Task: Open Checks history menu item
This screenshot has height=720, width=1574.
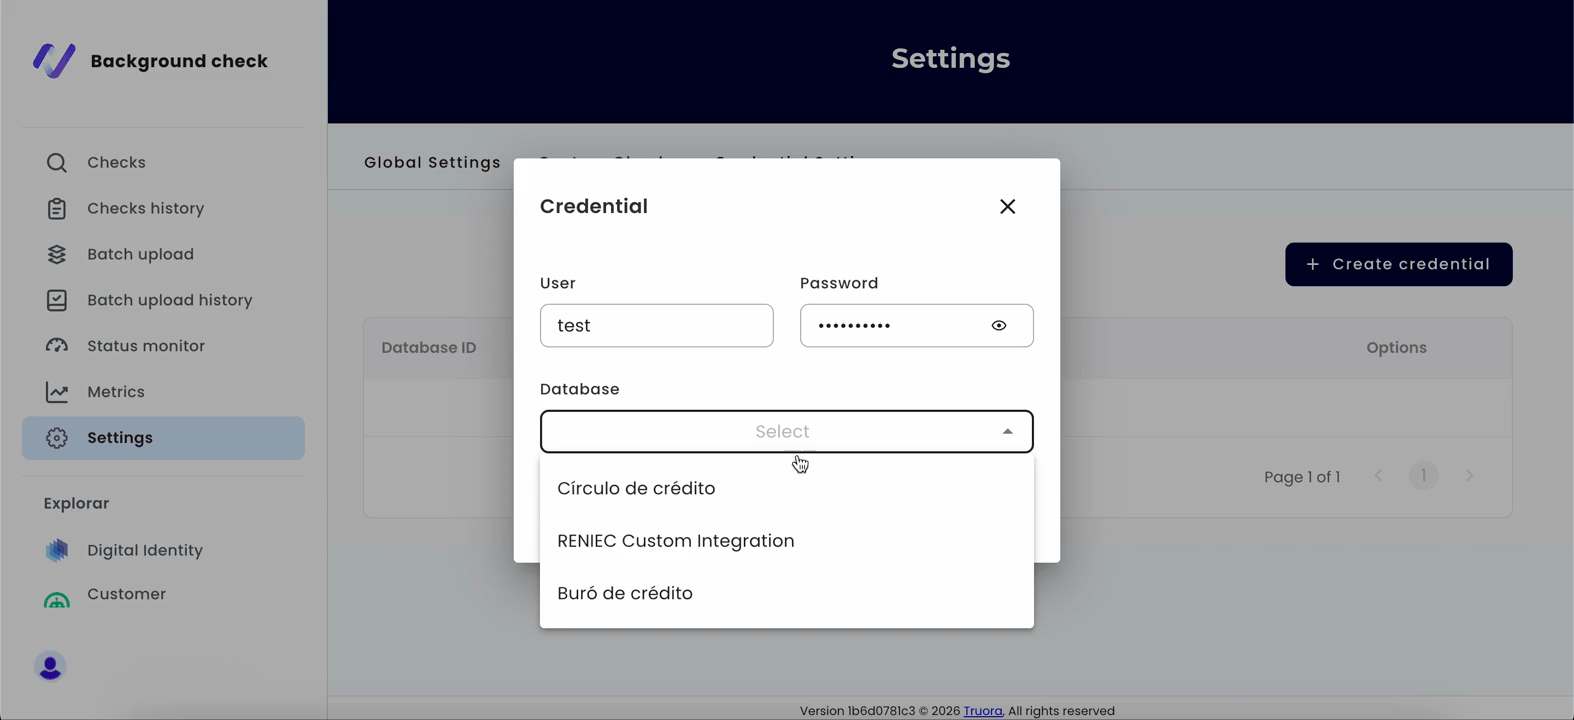Action: (145, 209)
